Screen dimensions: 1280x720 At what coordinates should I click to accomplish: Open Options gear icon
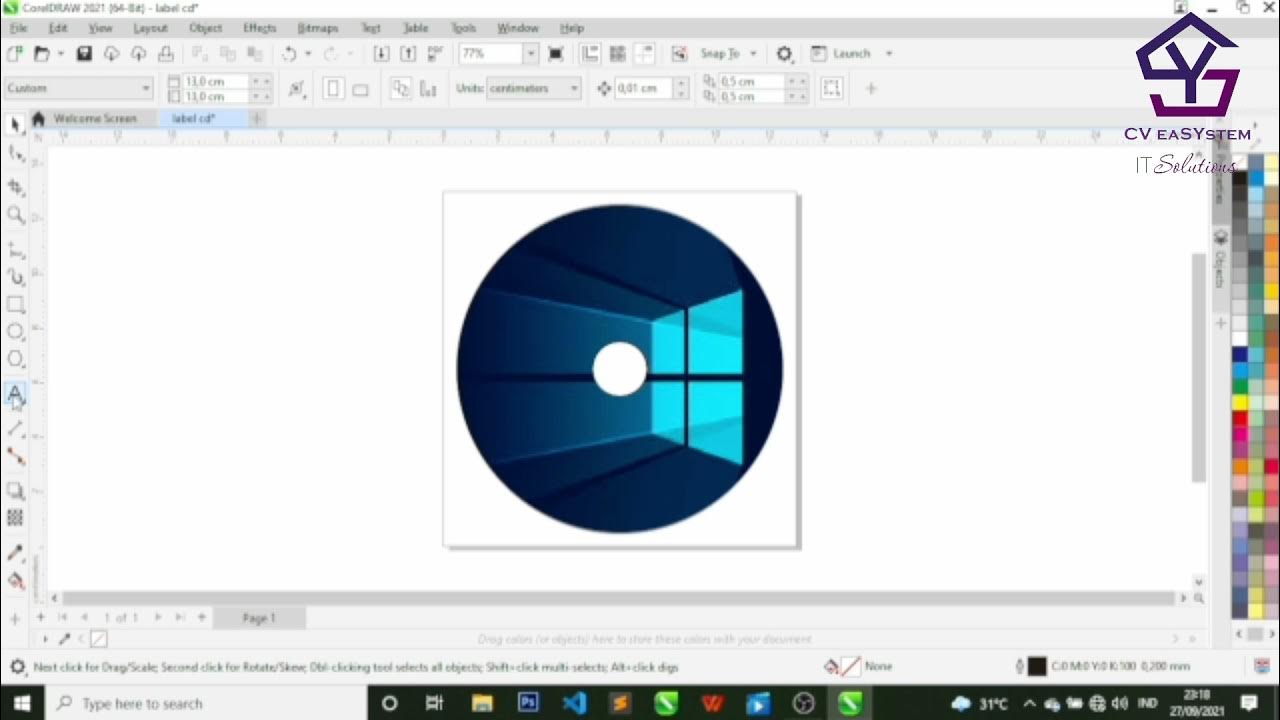pyautogui.click(x=785, y=53)
